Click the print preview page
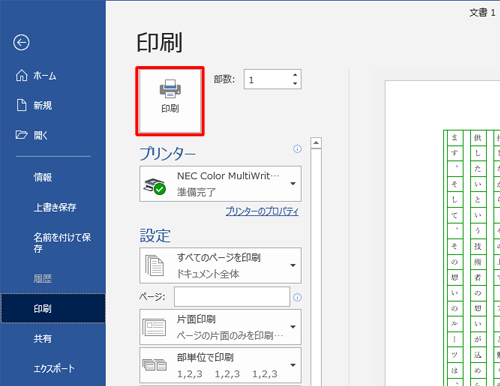This screenshot has height=386, width=500. pyautogui.click(x=443, y=233)
